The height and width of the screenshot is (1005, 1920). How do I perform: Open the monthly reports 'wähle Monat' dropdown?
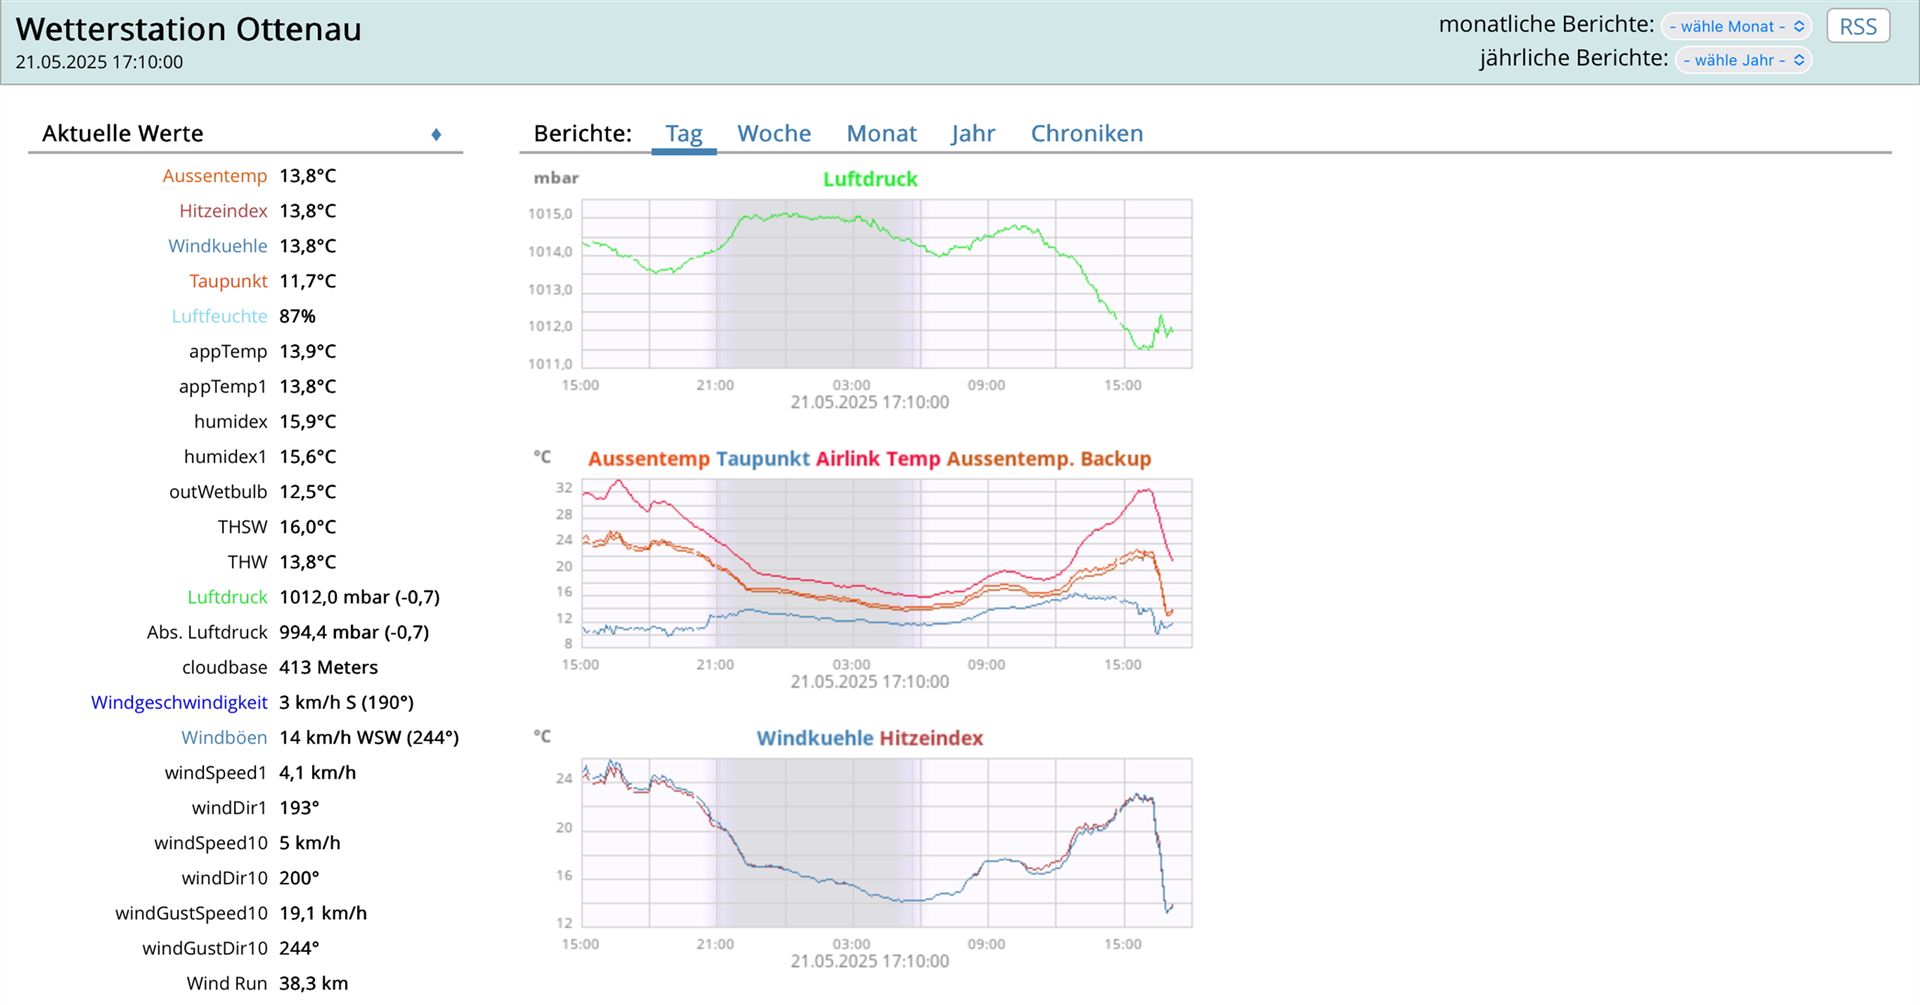coord(1736,27)
